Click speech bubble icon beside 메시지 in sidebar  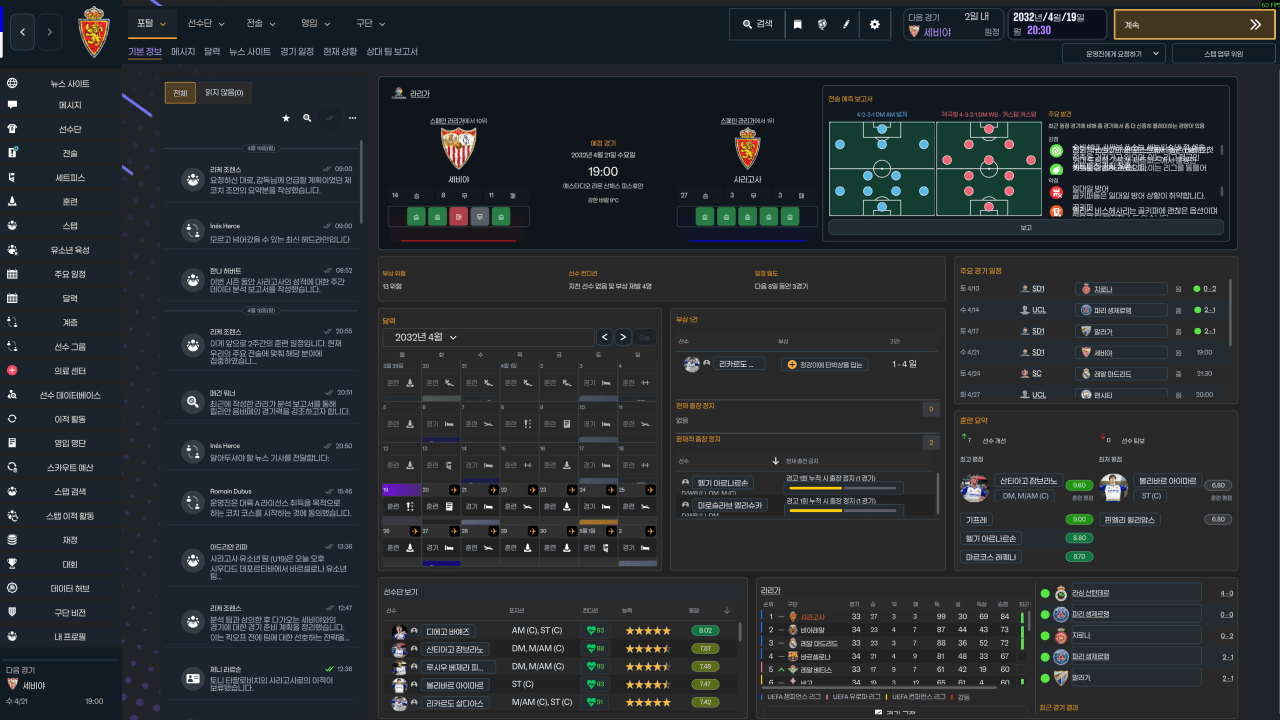click(x=12, y=104)
